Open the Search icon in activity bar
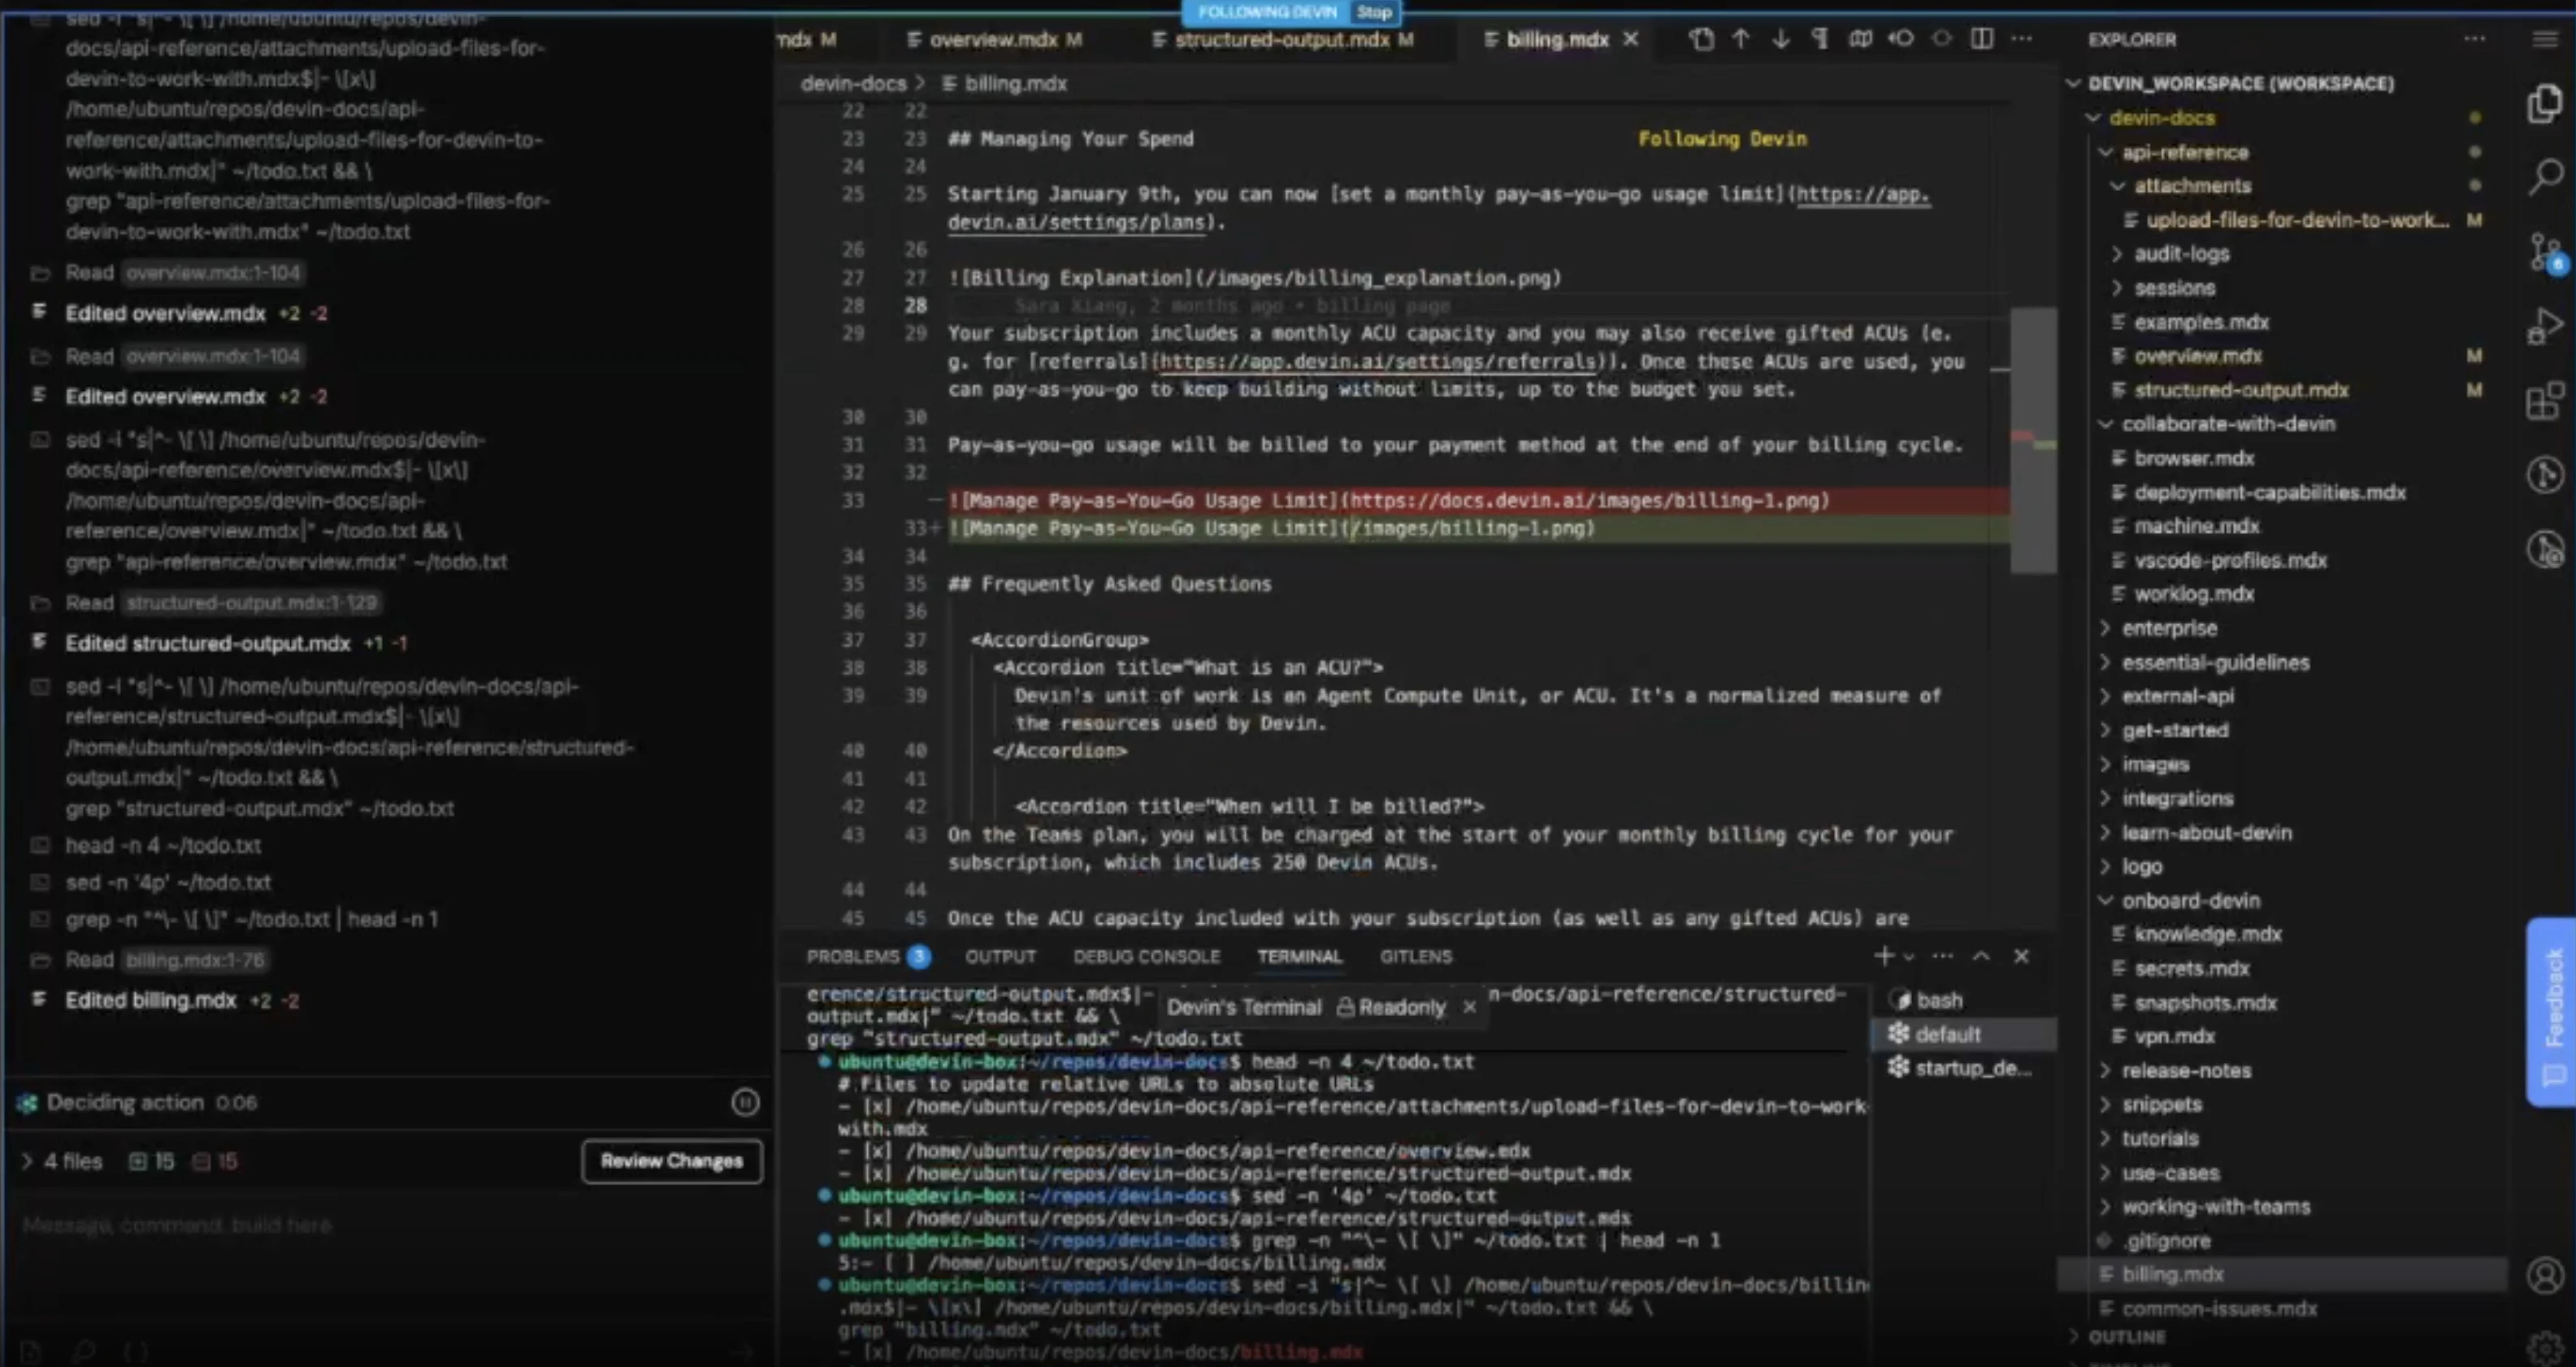The height and width of the screenshot is (1367, 2576). click(x=2545, y=177)
